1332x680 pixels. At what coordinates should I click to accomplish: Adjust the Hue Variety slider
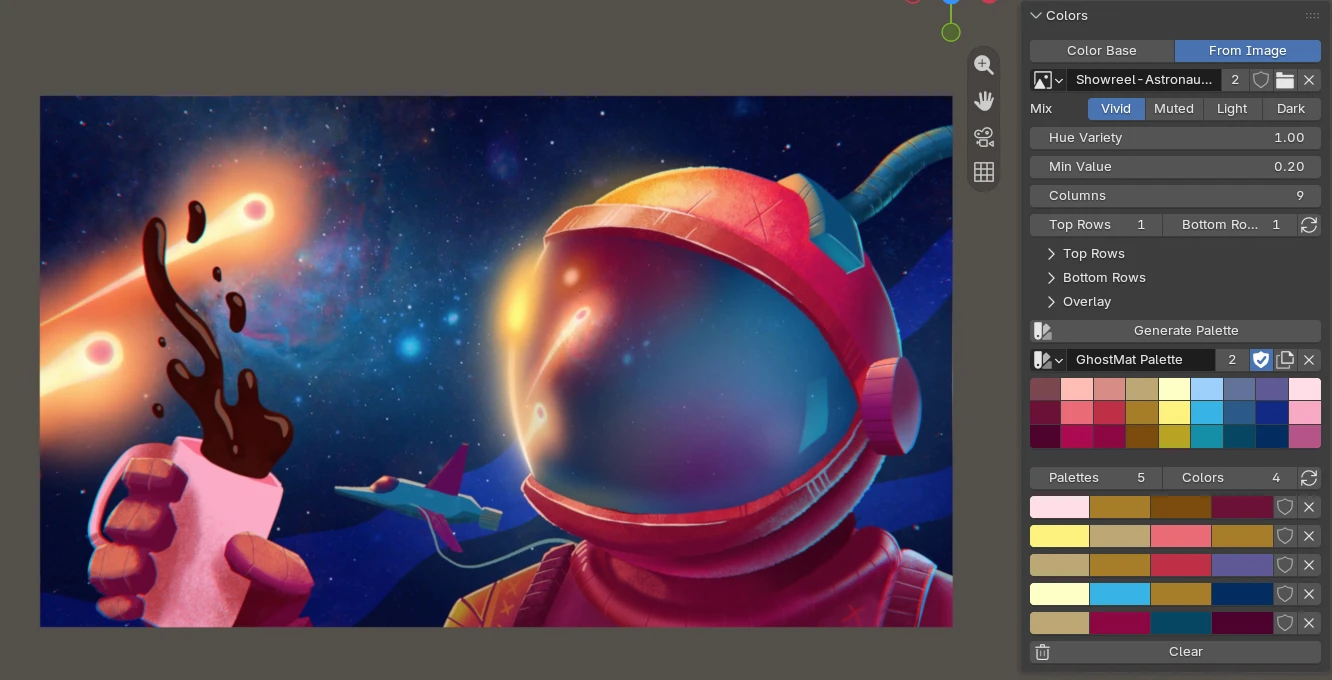tap(1175, 138)
